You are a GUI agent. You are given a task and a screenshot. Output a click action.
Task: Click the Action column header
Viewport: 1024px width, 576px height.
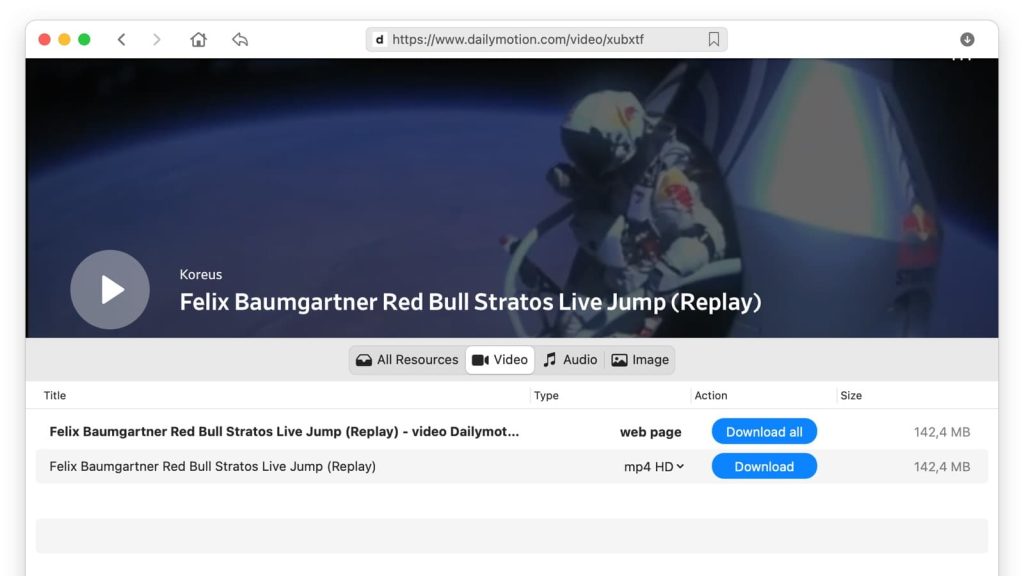711,395
